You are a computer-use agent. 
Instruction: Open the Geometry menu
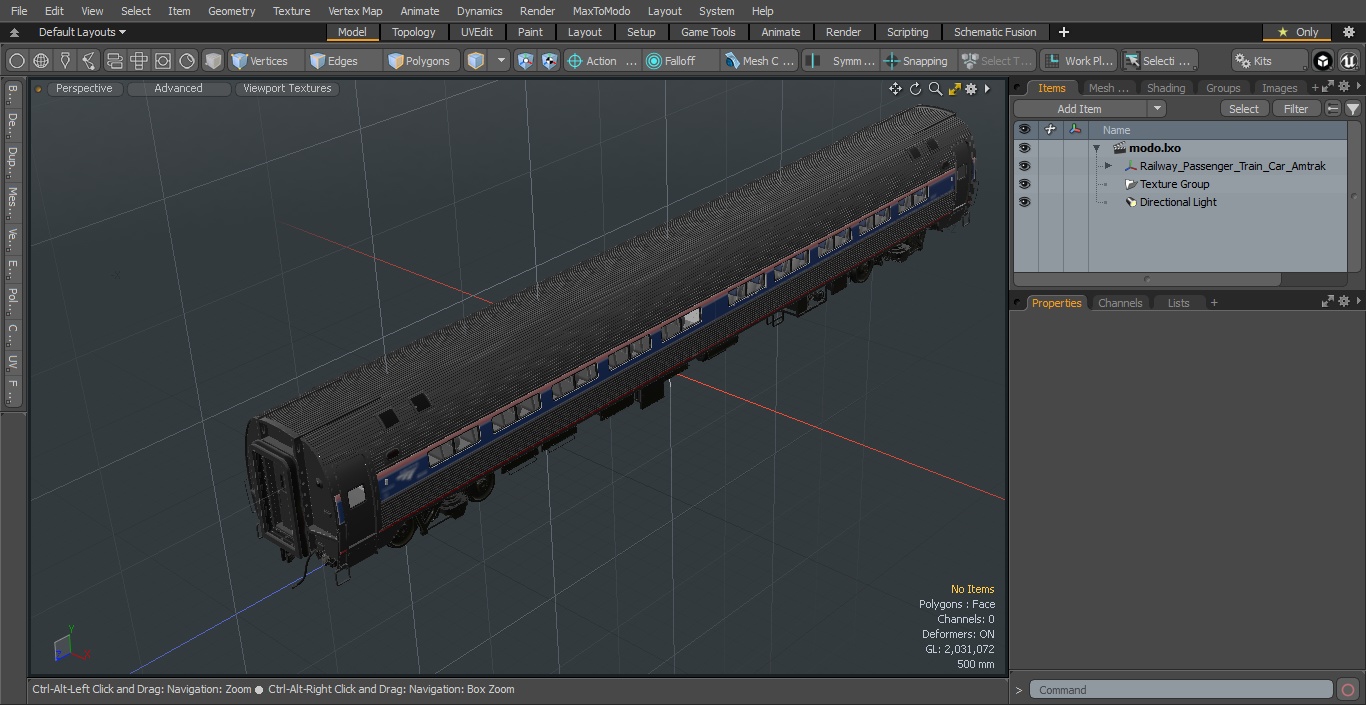(231, 11)
